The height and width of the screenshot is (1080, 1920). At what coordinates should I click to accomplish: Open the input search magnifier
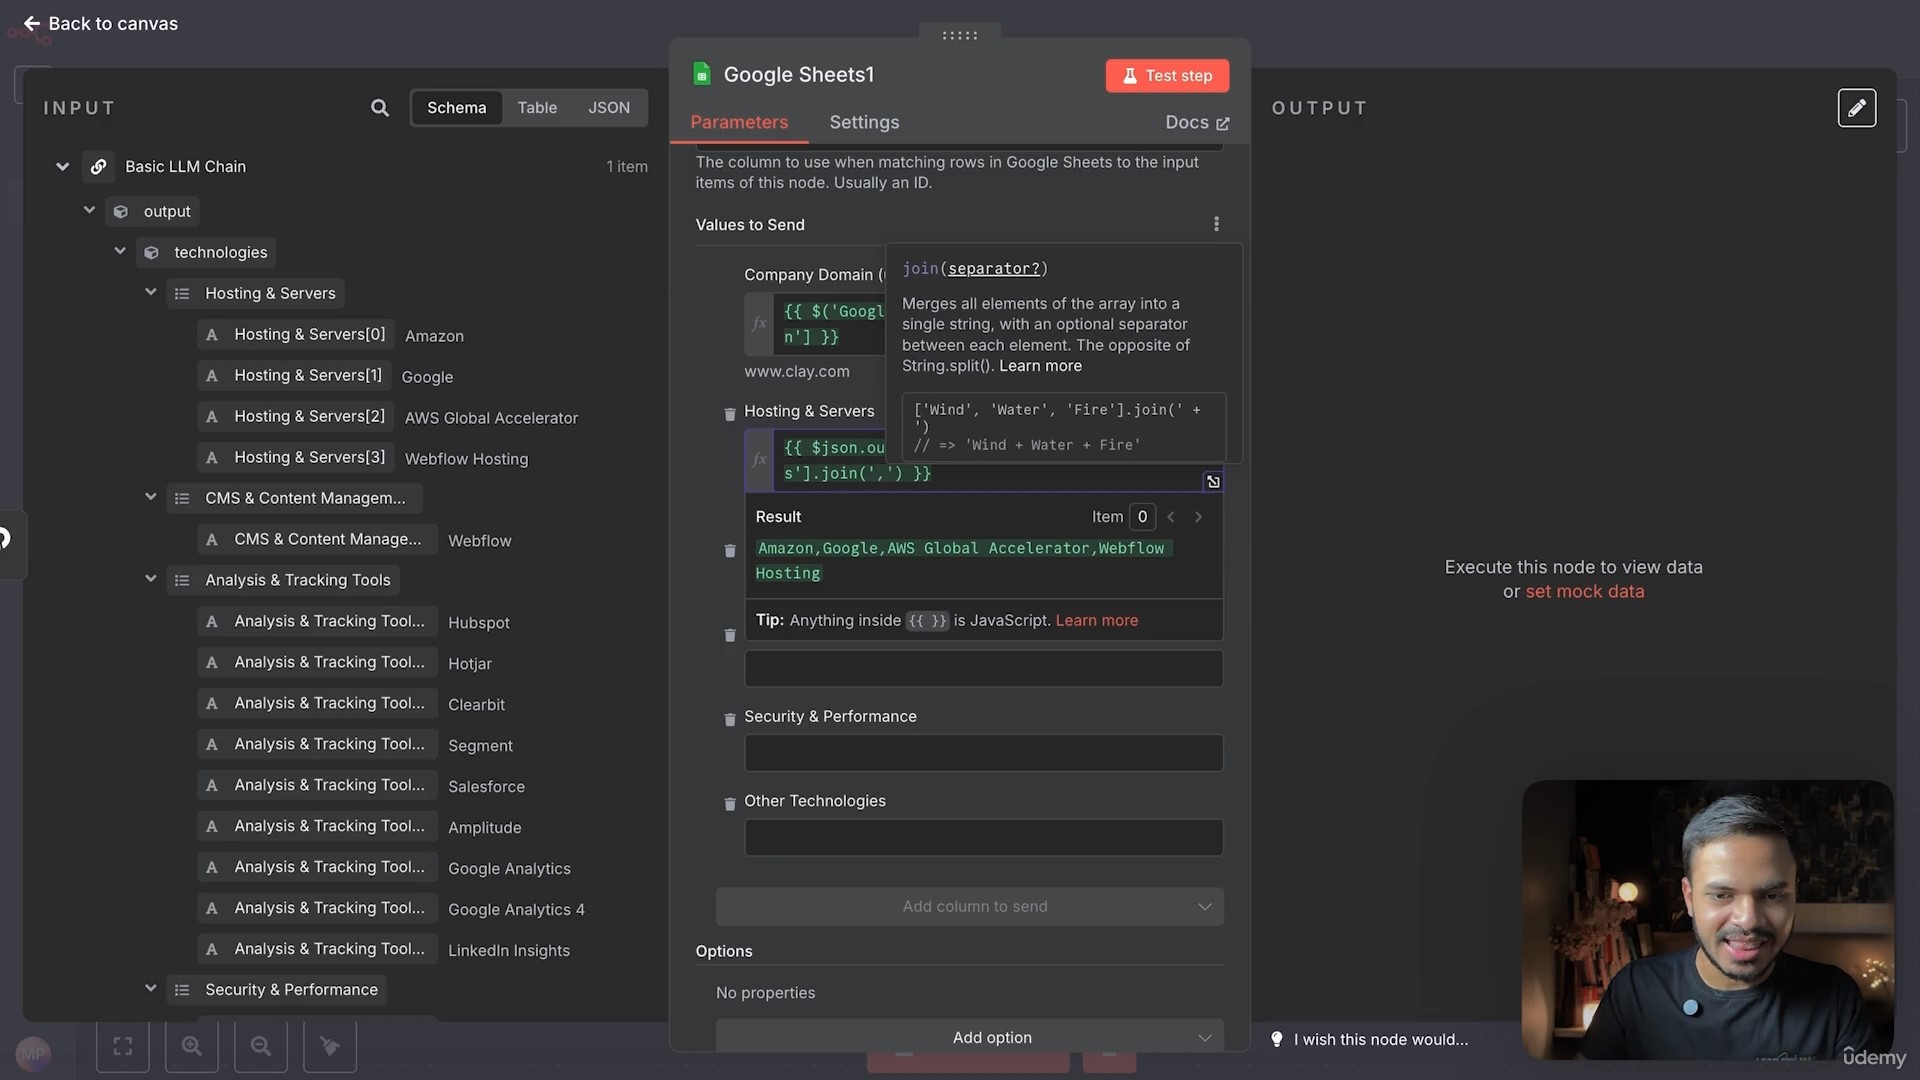(380, 108)
